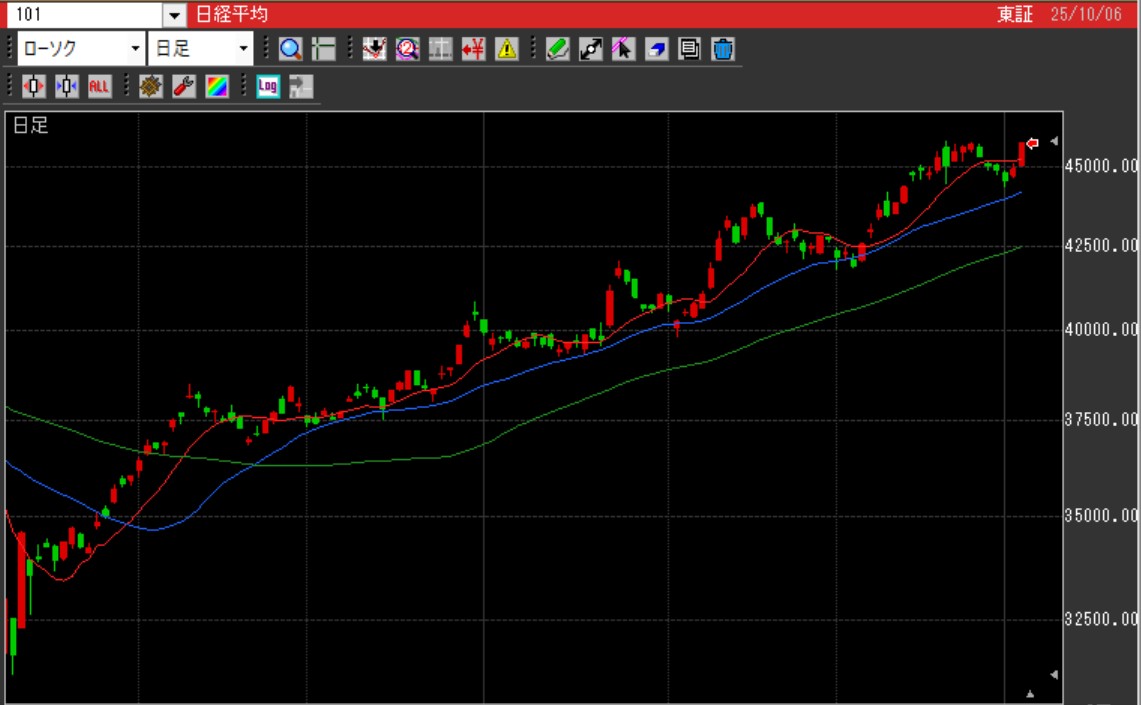
Task: Choose the diagonal trend line tool
Action: [591, 49]
